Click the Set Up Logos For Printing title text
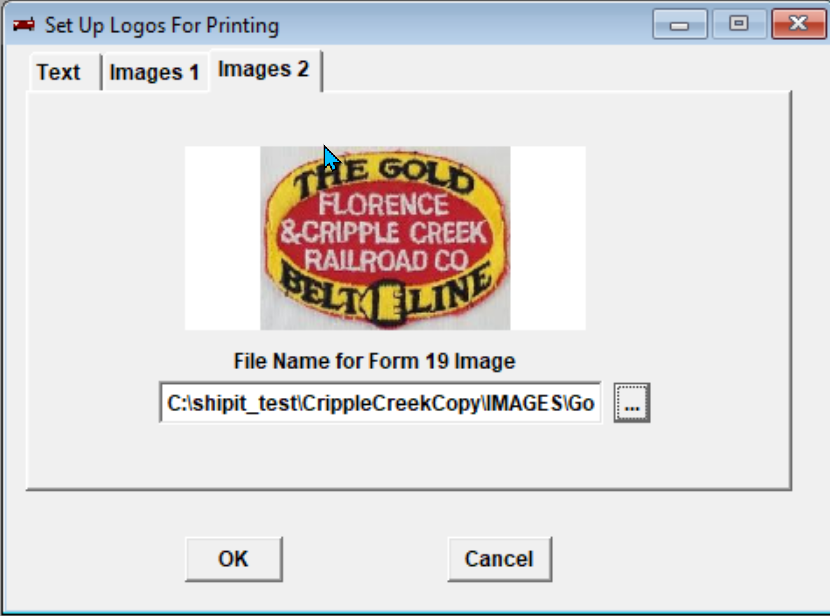This screenshot has height=616, width=830. [x=161, y=25]
